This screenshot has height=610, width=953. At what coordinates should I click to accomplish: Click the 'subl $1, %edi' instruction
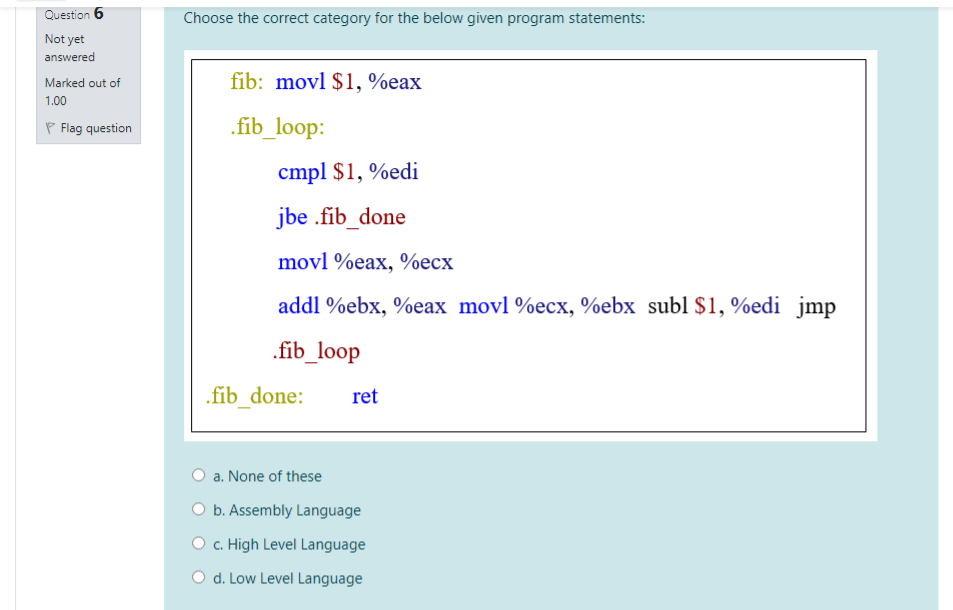click(x=714, y=306)
